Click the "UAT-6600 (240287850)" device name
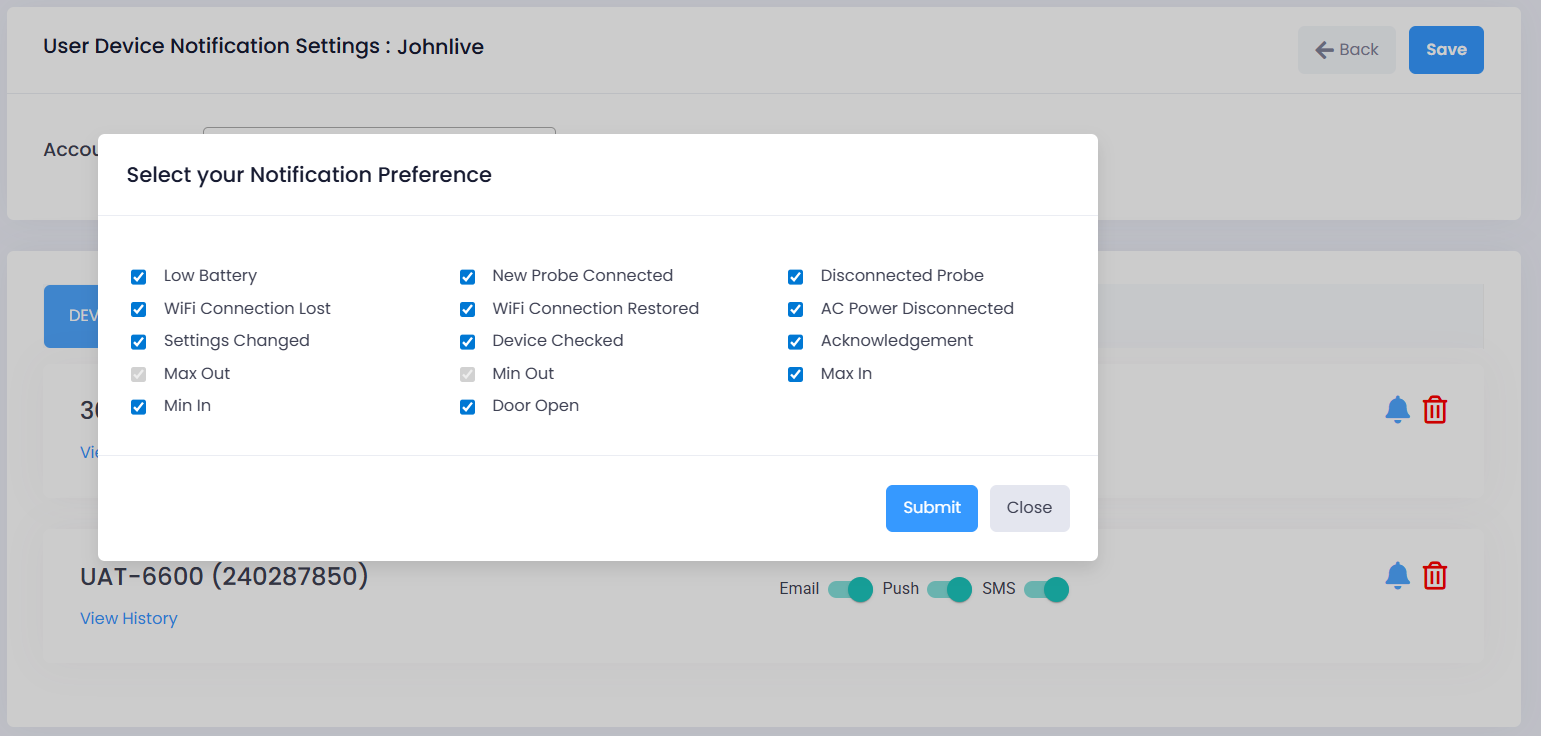The height and width of the screenshot is (736, 1541). (224, 576)
